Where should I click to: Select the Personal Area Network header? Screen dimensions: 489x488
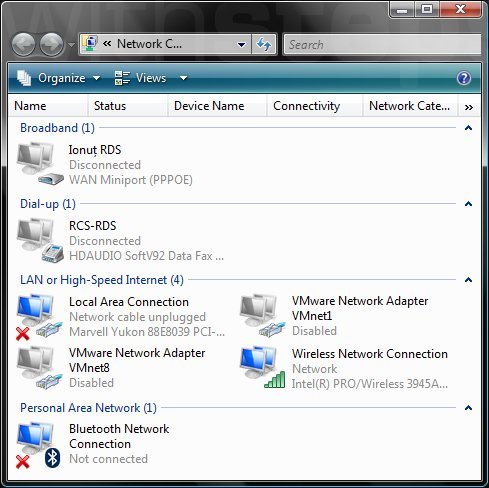pos(88,408)
